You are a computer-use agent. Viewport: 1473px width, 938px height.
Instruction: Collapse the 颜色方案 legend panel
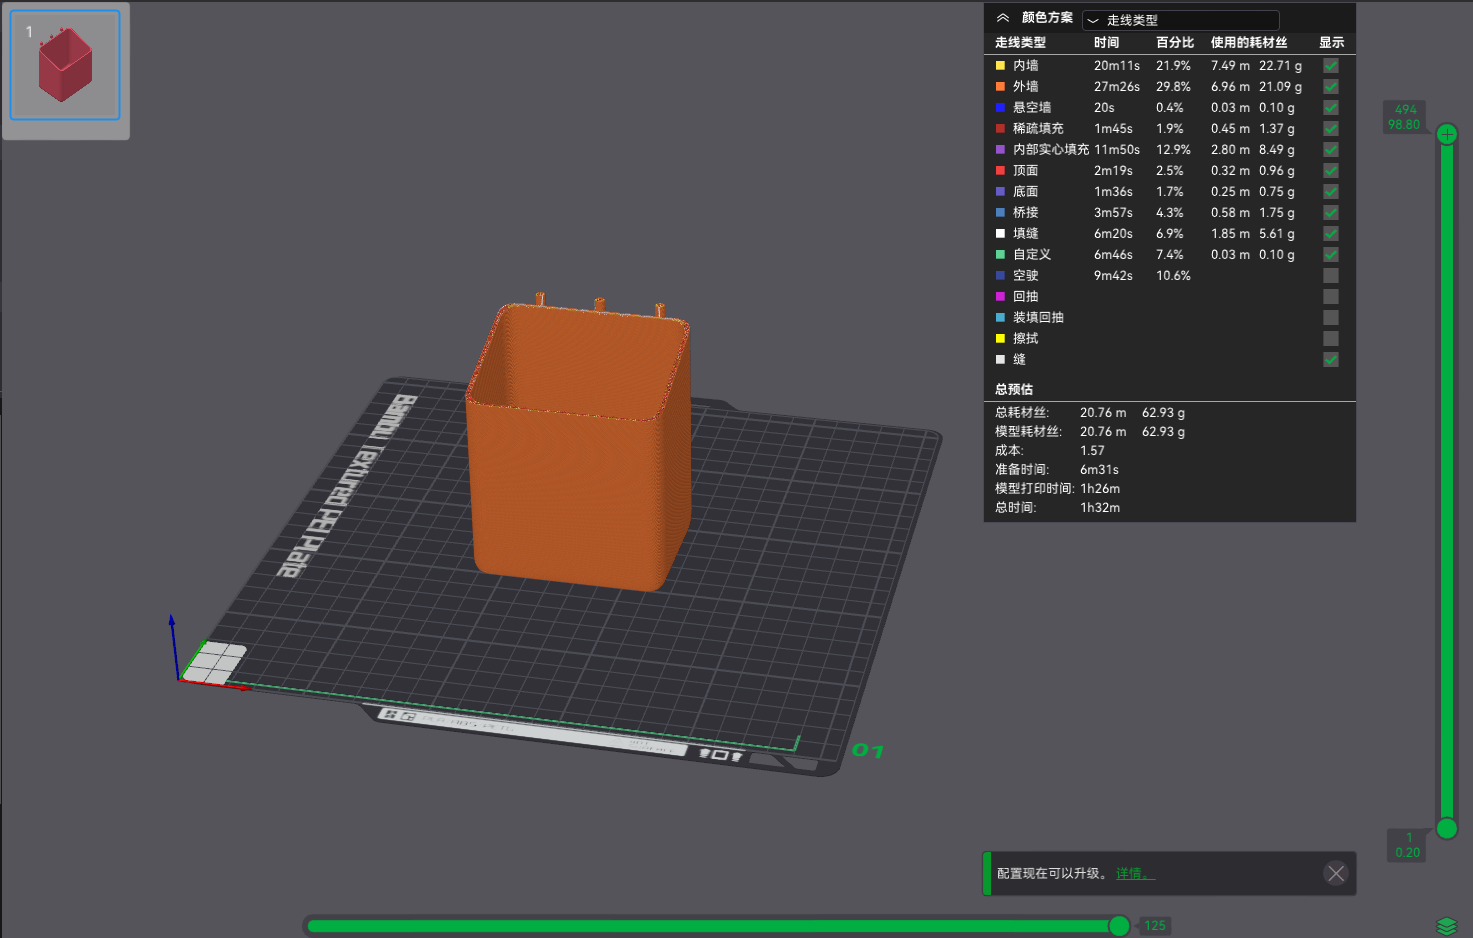tap(1003, 18)
